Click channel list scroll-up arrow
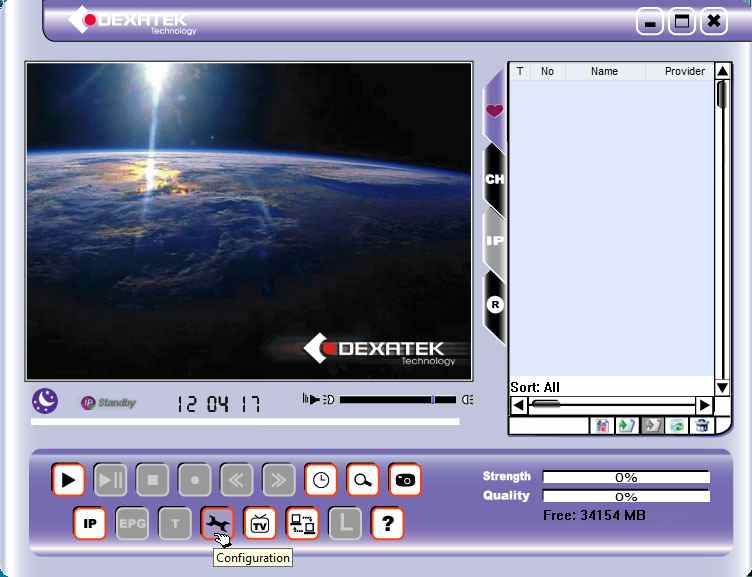The width and height of the screenshot is (752, 577). pyautogui.click(x=722, y=71)
